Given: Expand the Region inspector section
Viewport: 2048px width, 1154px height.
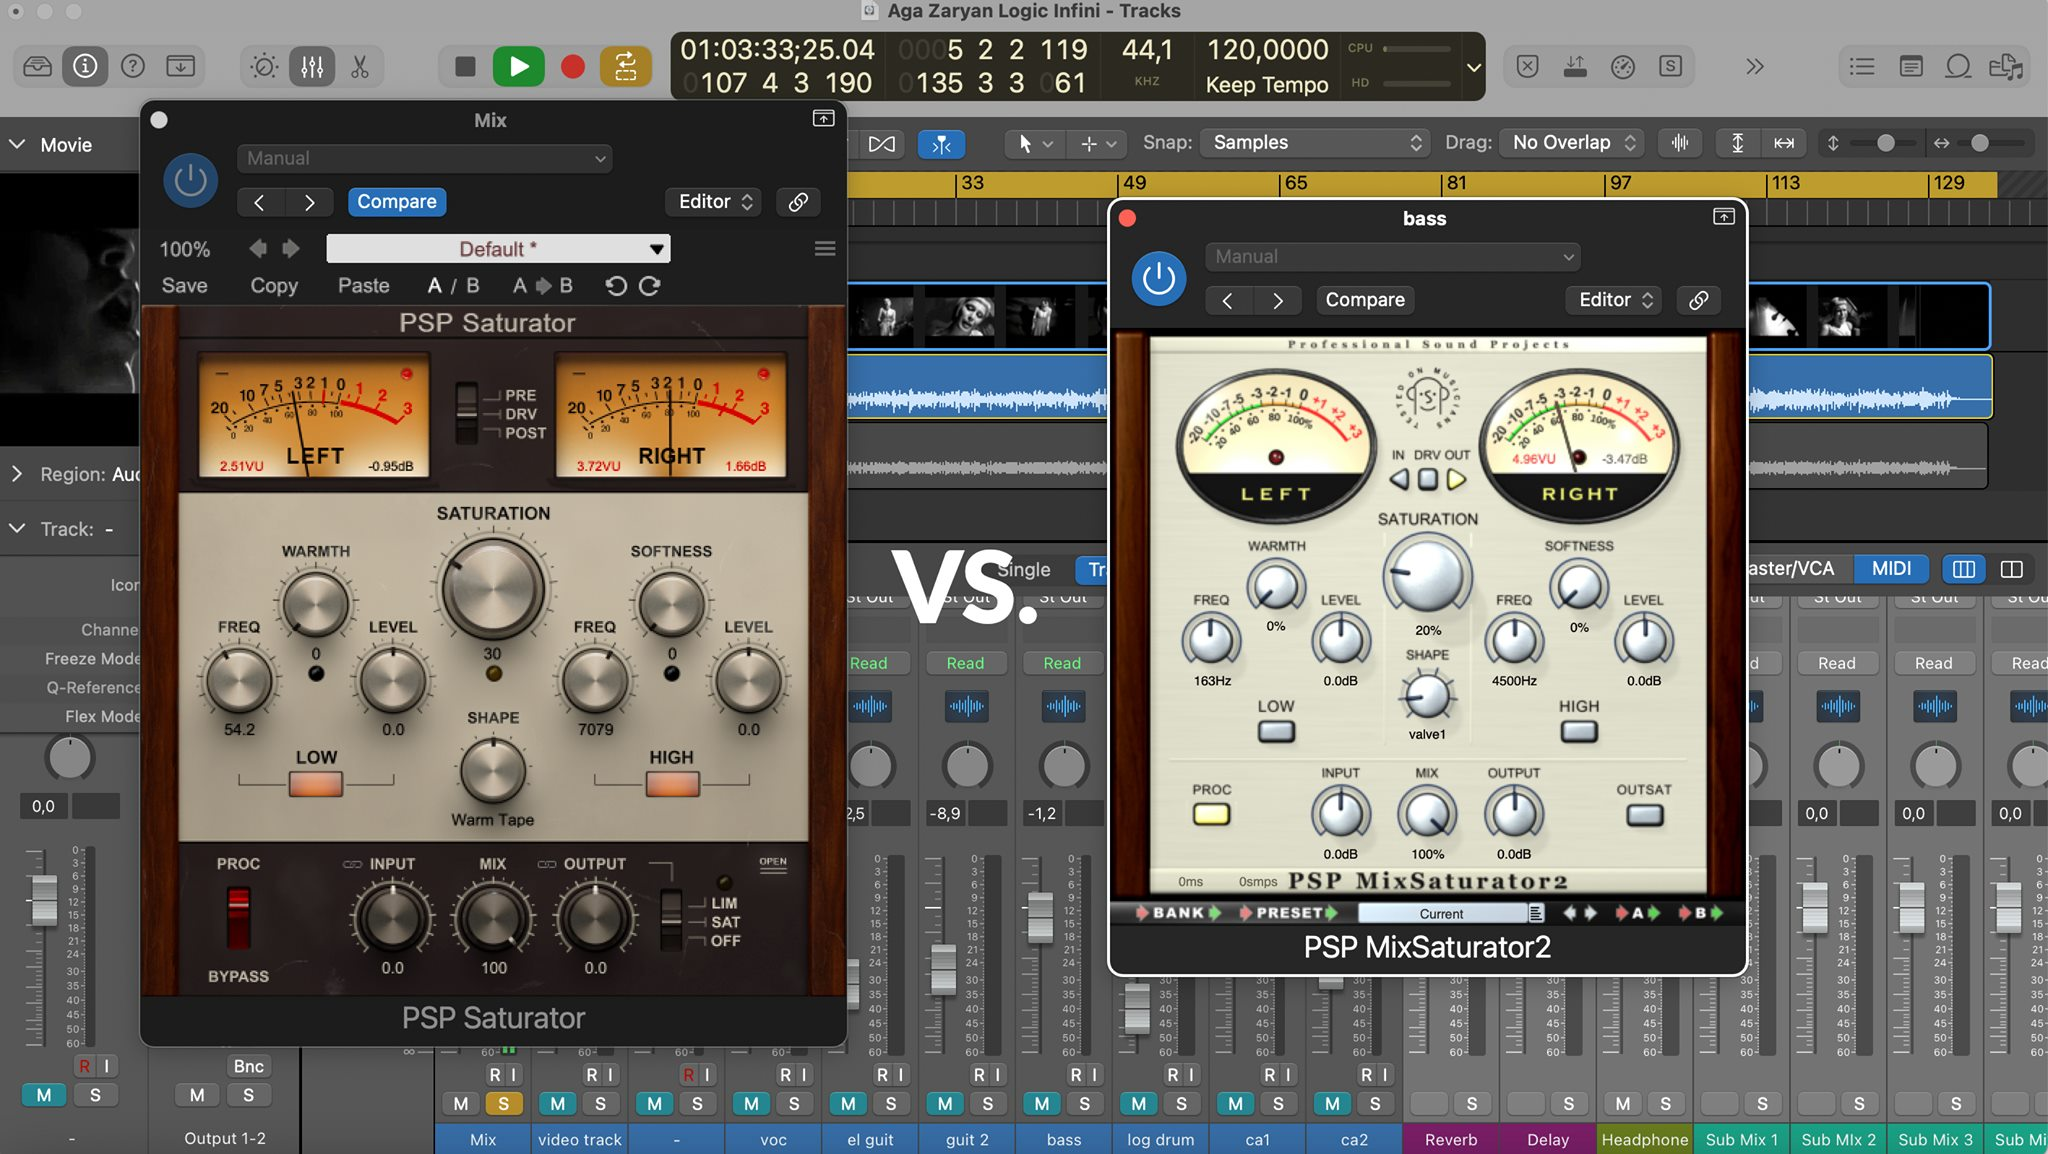Looking at the screenshot, I should tap(17, 474).
